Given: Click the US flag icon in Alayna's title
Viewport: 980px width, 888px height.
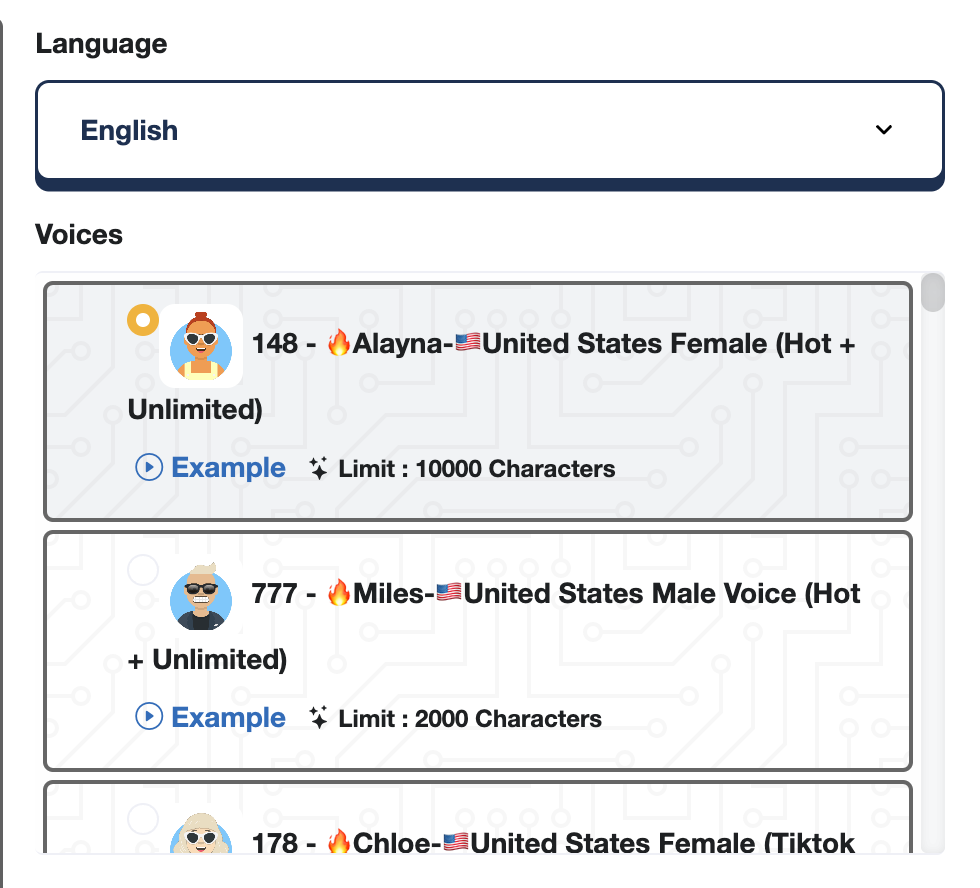Looking at the screenshot, I should click(x=467, y=344).
